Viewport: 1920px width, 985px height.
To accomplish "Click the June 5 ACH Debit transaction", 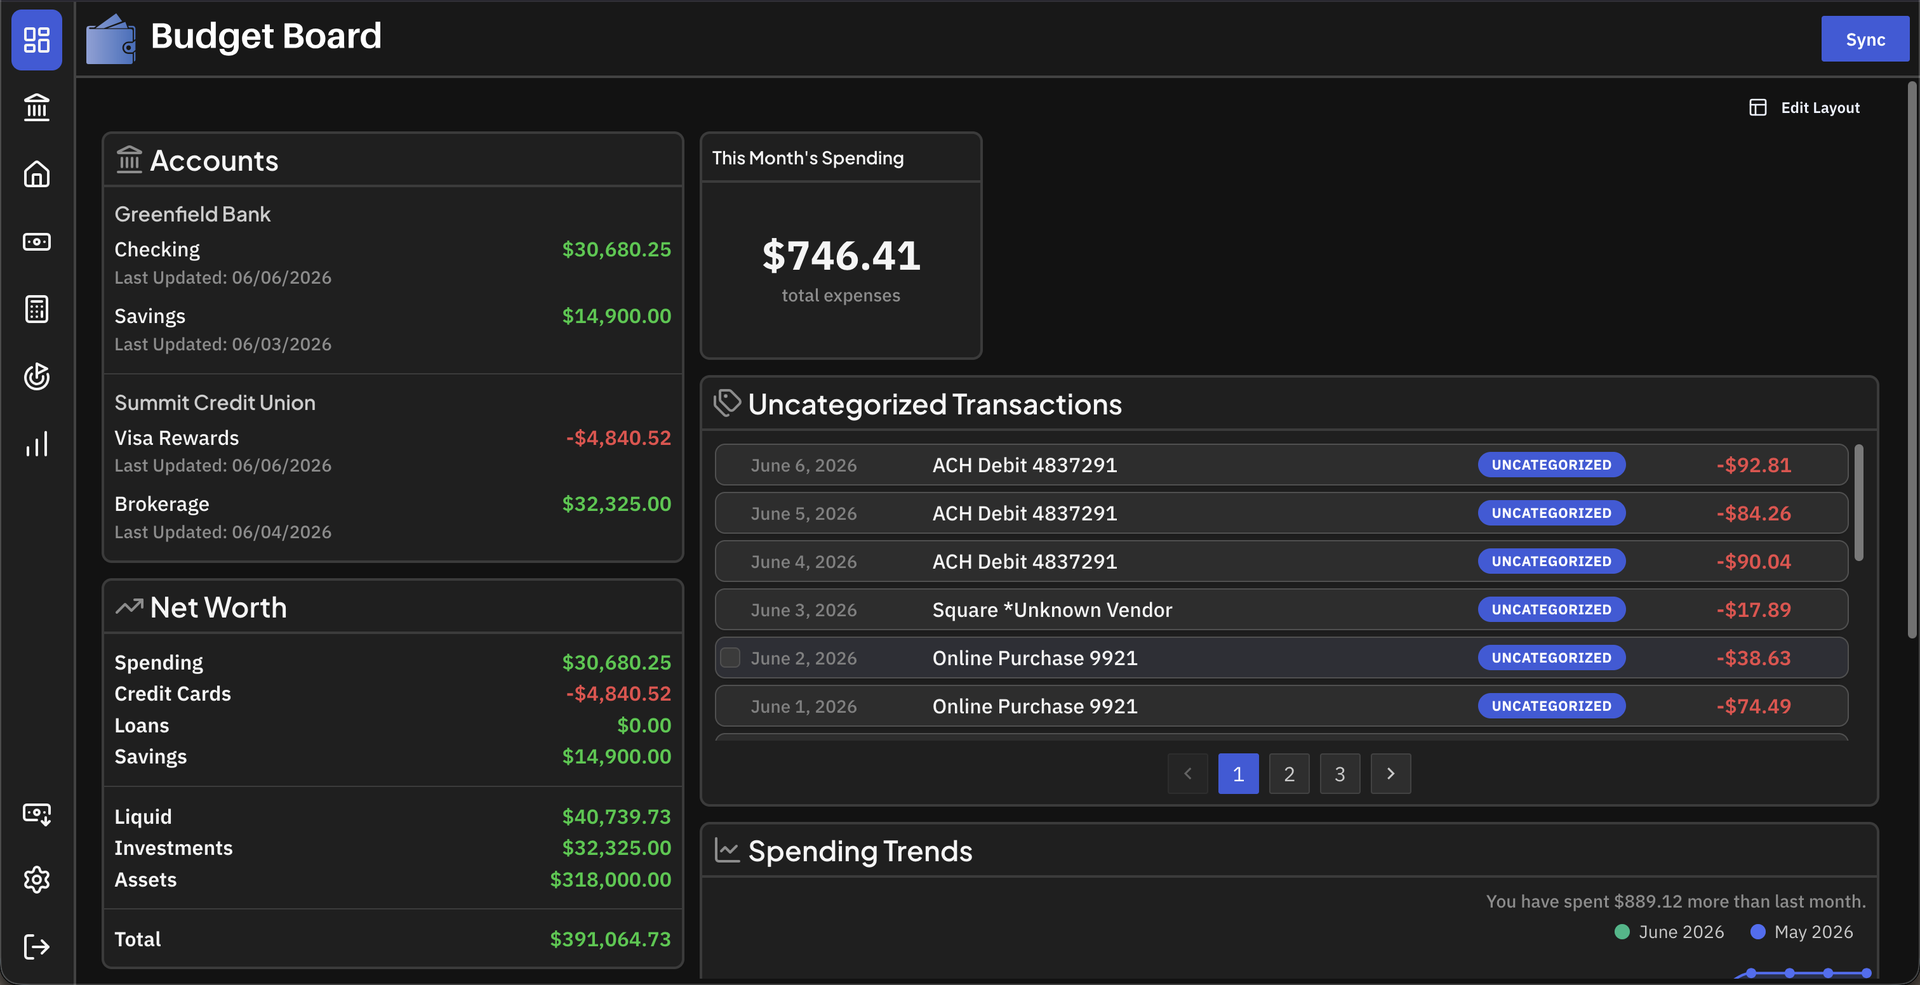I will (1281, 513).
